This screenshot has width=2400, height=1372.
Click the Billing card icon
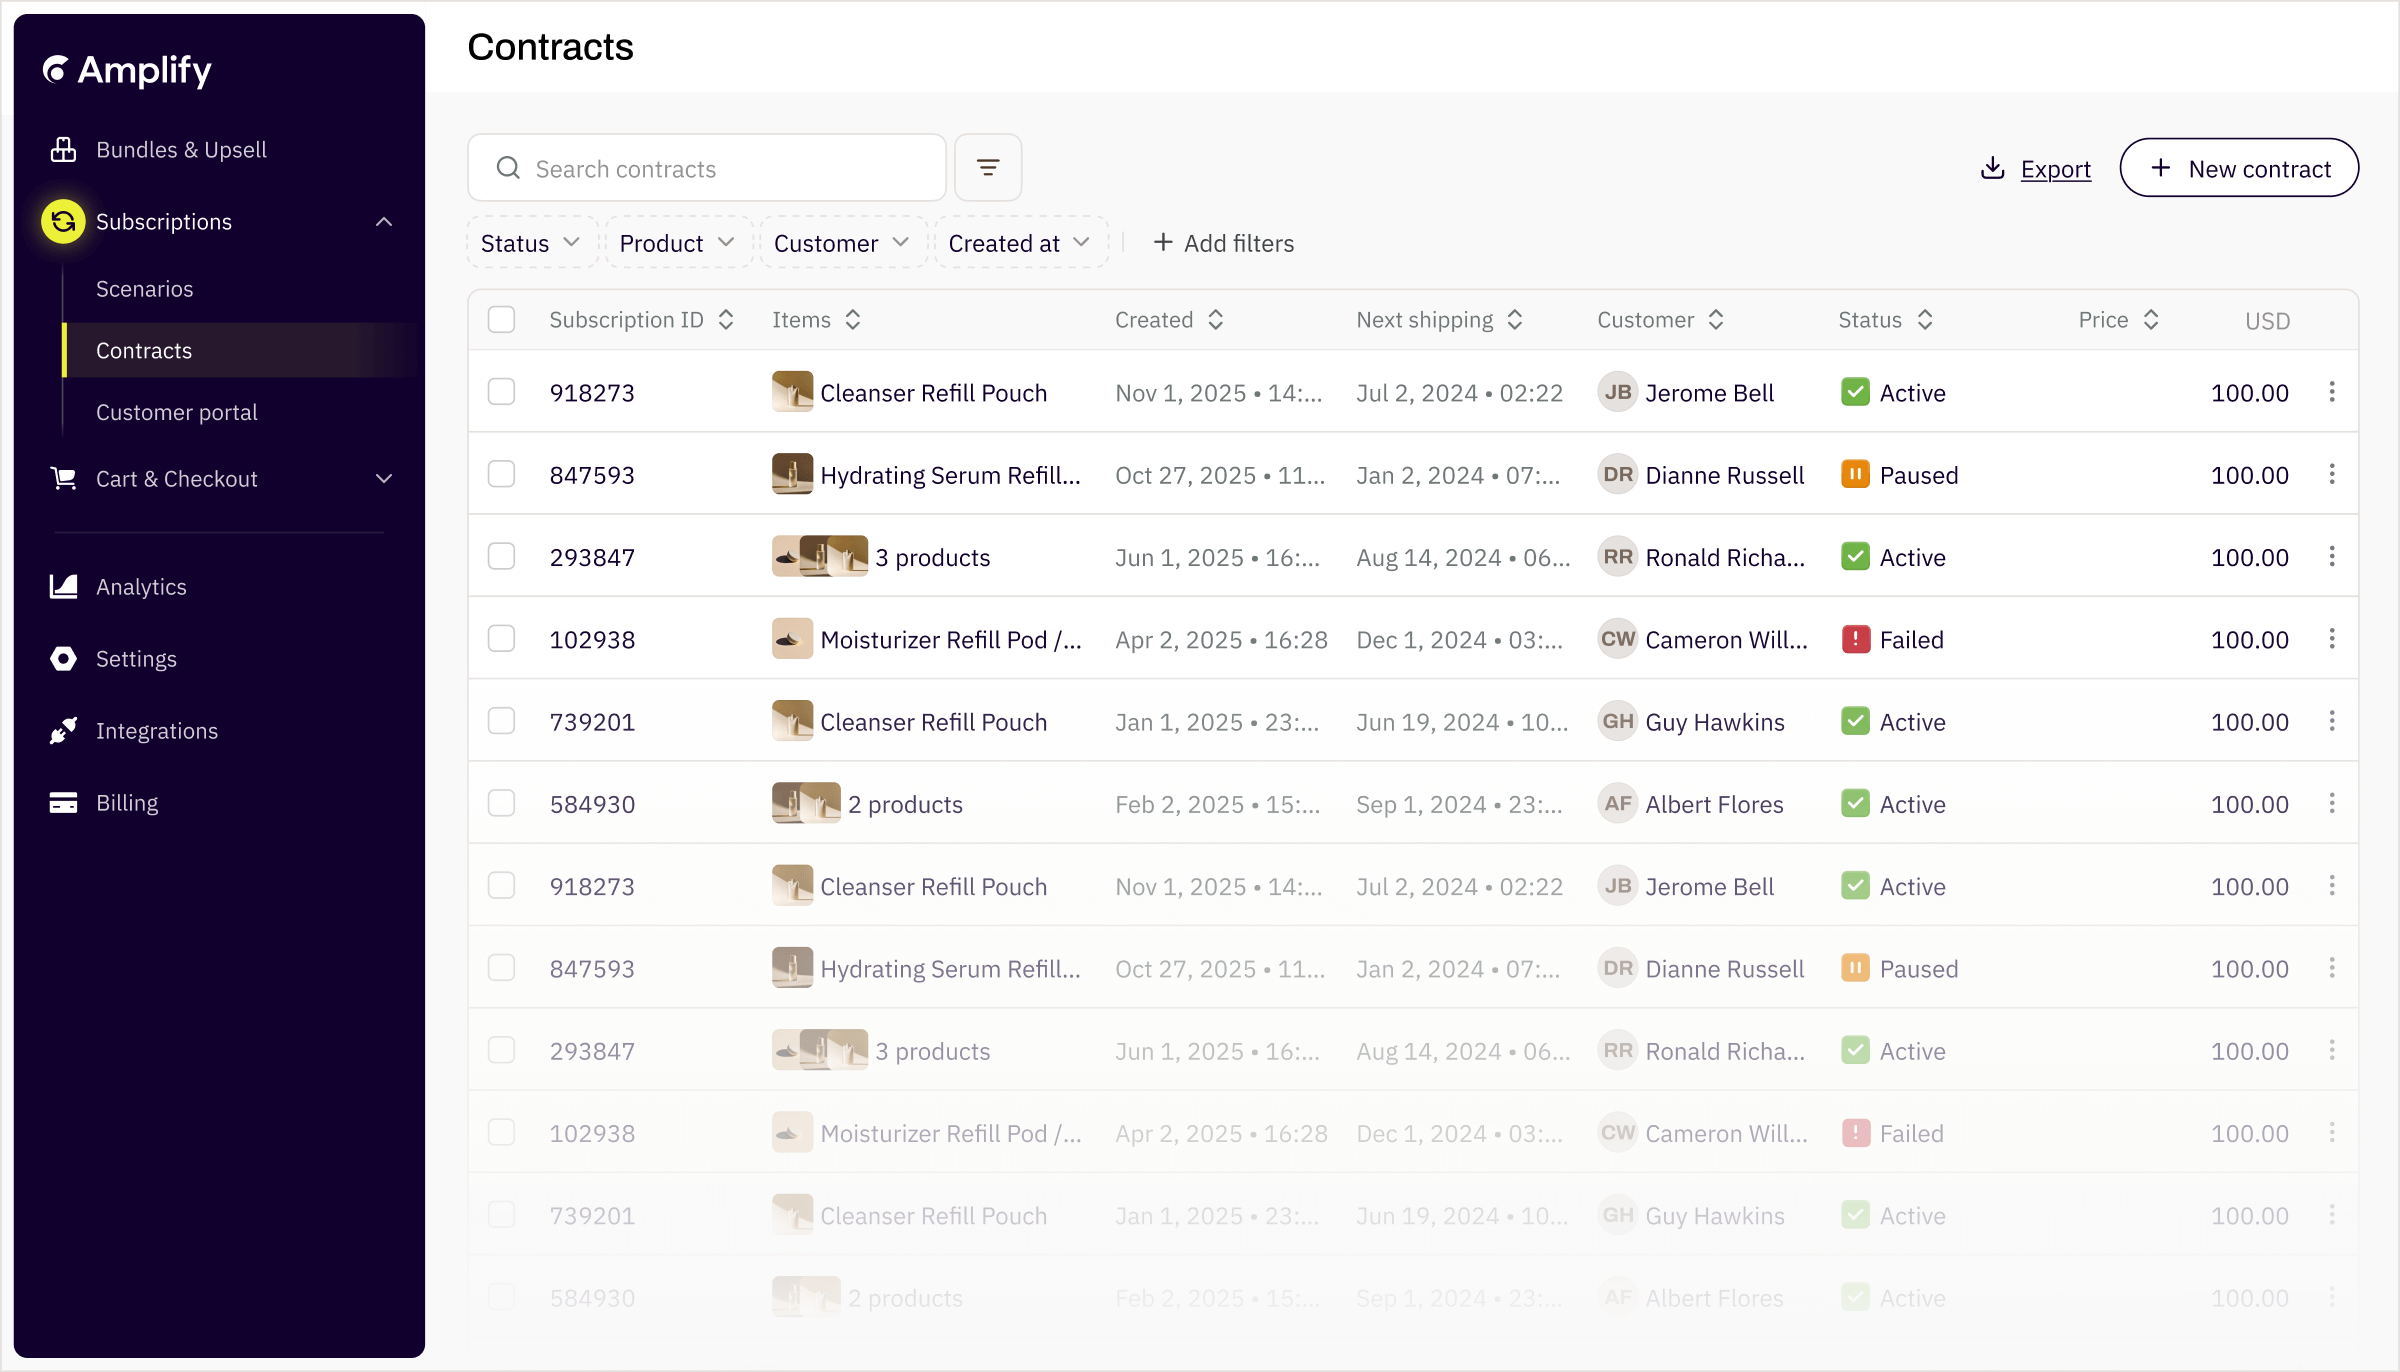pyautogui.click(x=63, y=803)
